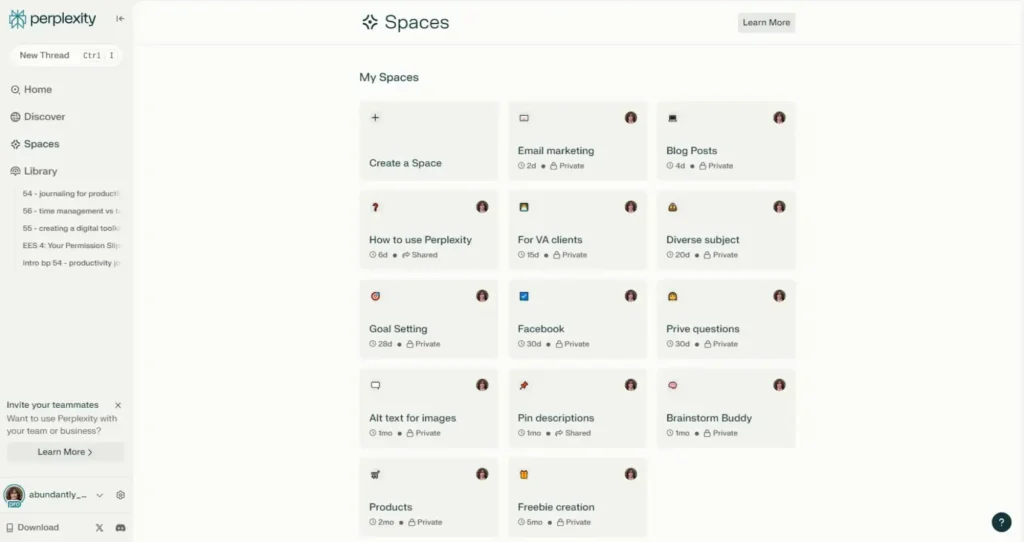The image size is (1024, 542).
Task: Open the Pin descriptions space
Action: pos(578,409)
